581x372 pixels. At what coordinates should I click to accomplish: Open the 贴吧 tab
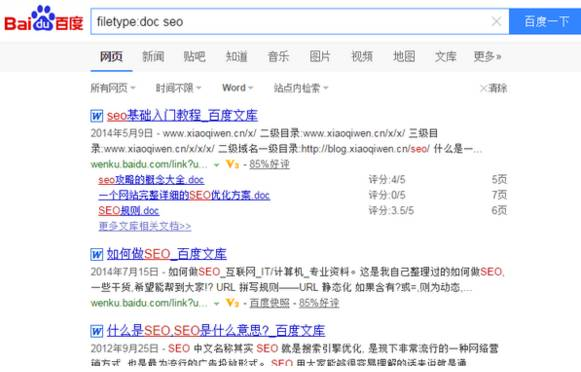pyautogui.click(x=195, y=57)
